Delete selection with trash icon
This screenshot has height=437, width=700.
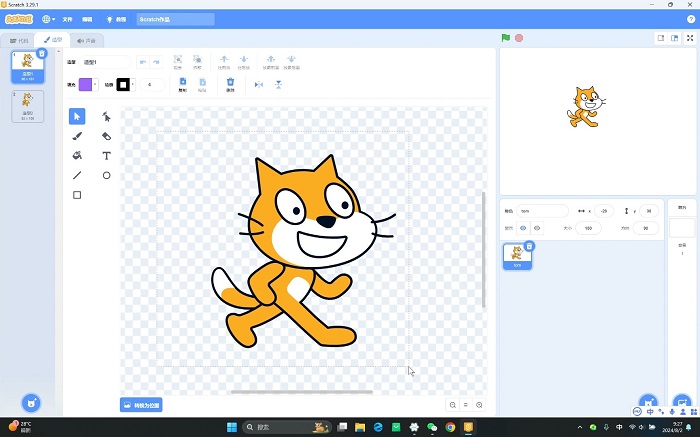click(230, 84)
